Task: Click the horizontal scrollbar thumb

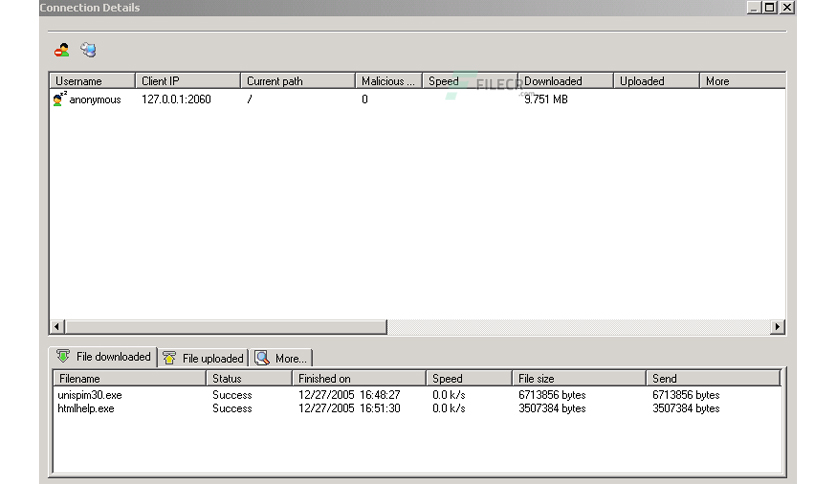Action: pos(226,326)
